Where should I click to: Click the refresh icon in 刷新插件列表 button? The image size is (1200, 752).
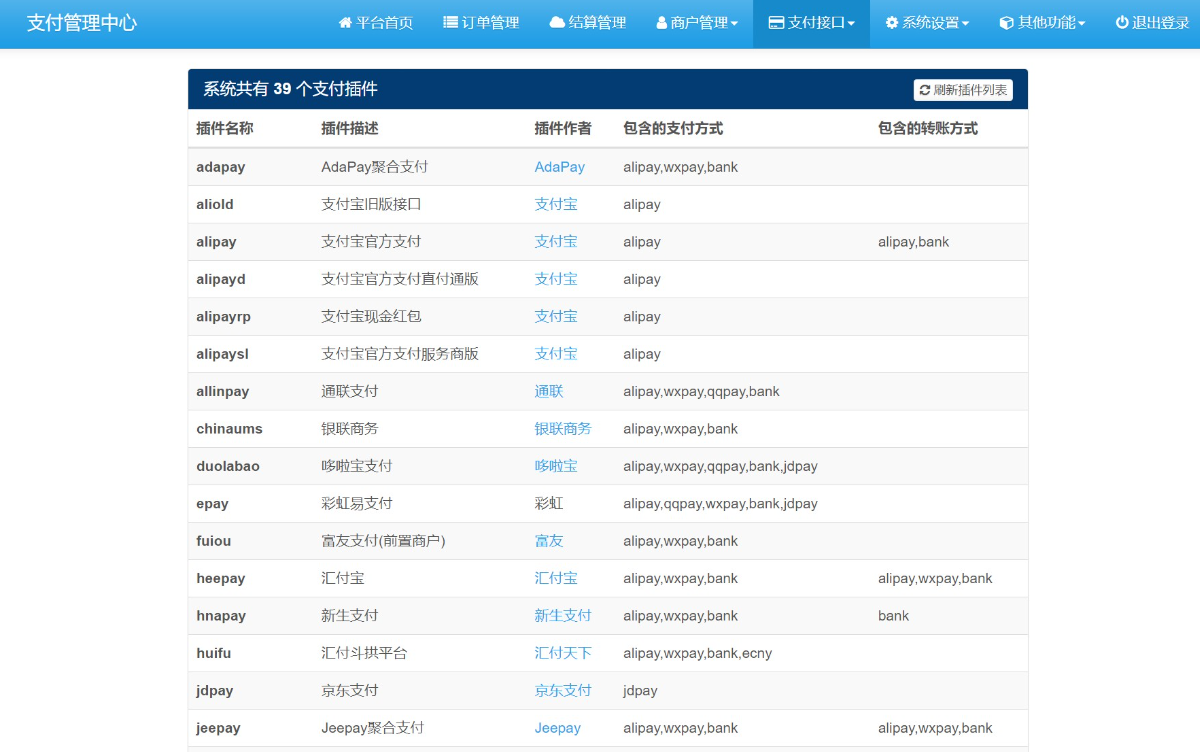[x=925, y=90]
